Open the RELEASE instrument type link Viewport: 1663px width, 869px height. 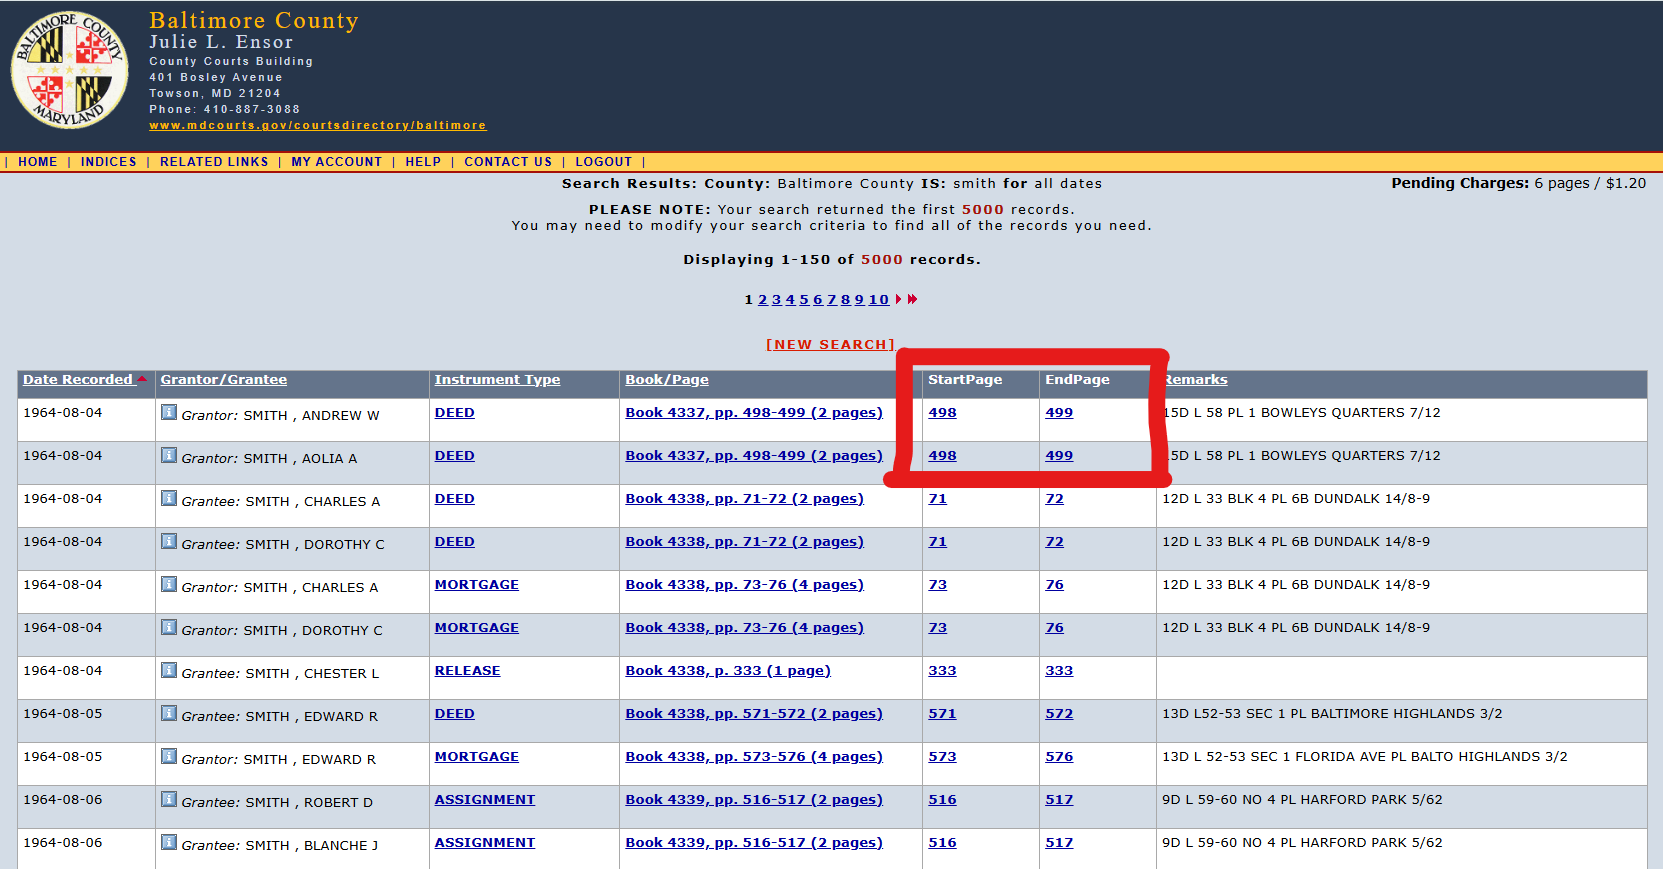pos(467,671)
